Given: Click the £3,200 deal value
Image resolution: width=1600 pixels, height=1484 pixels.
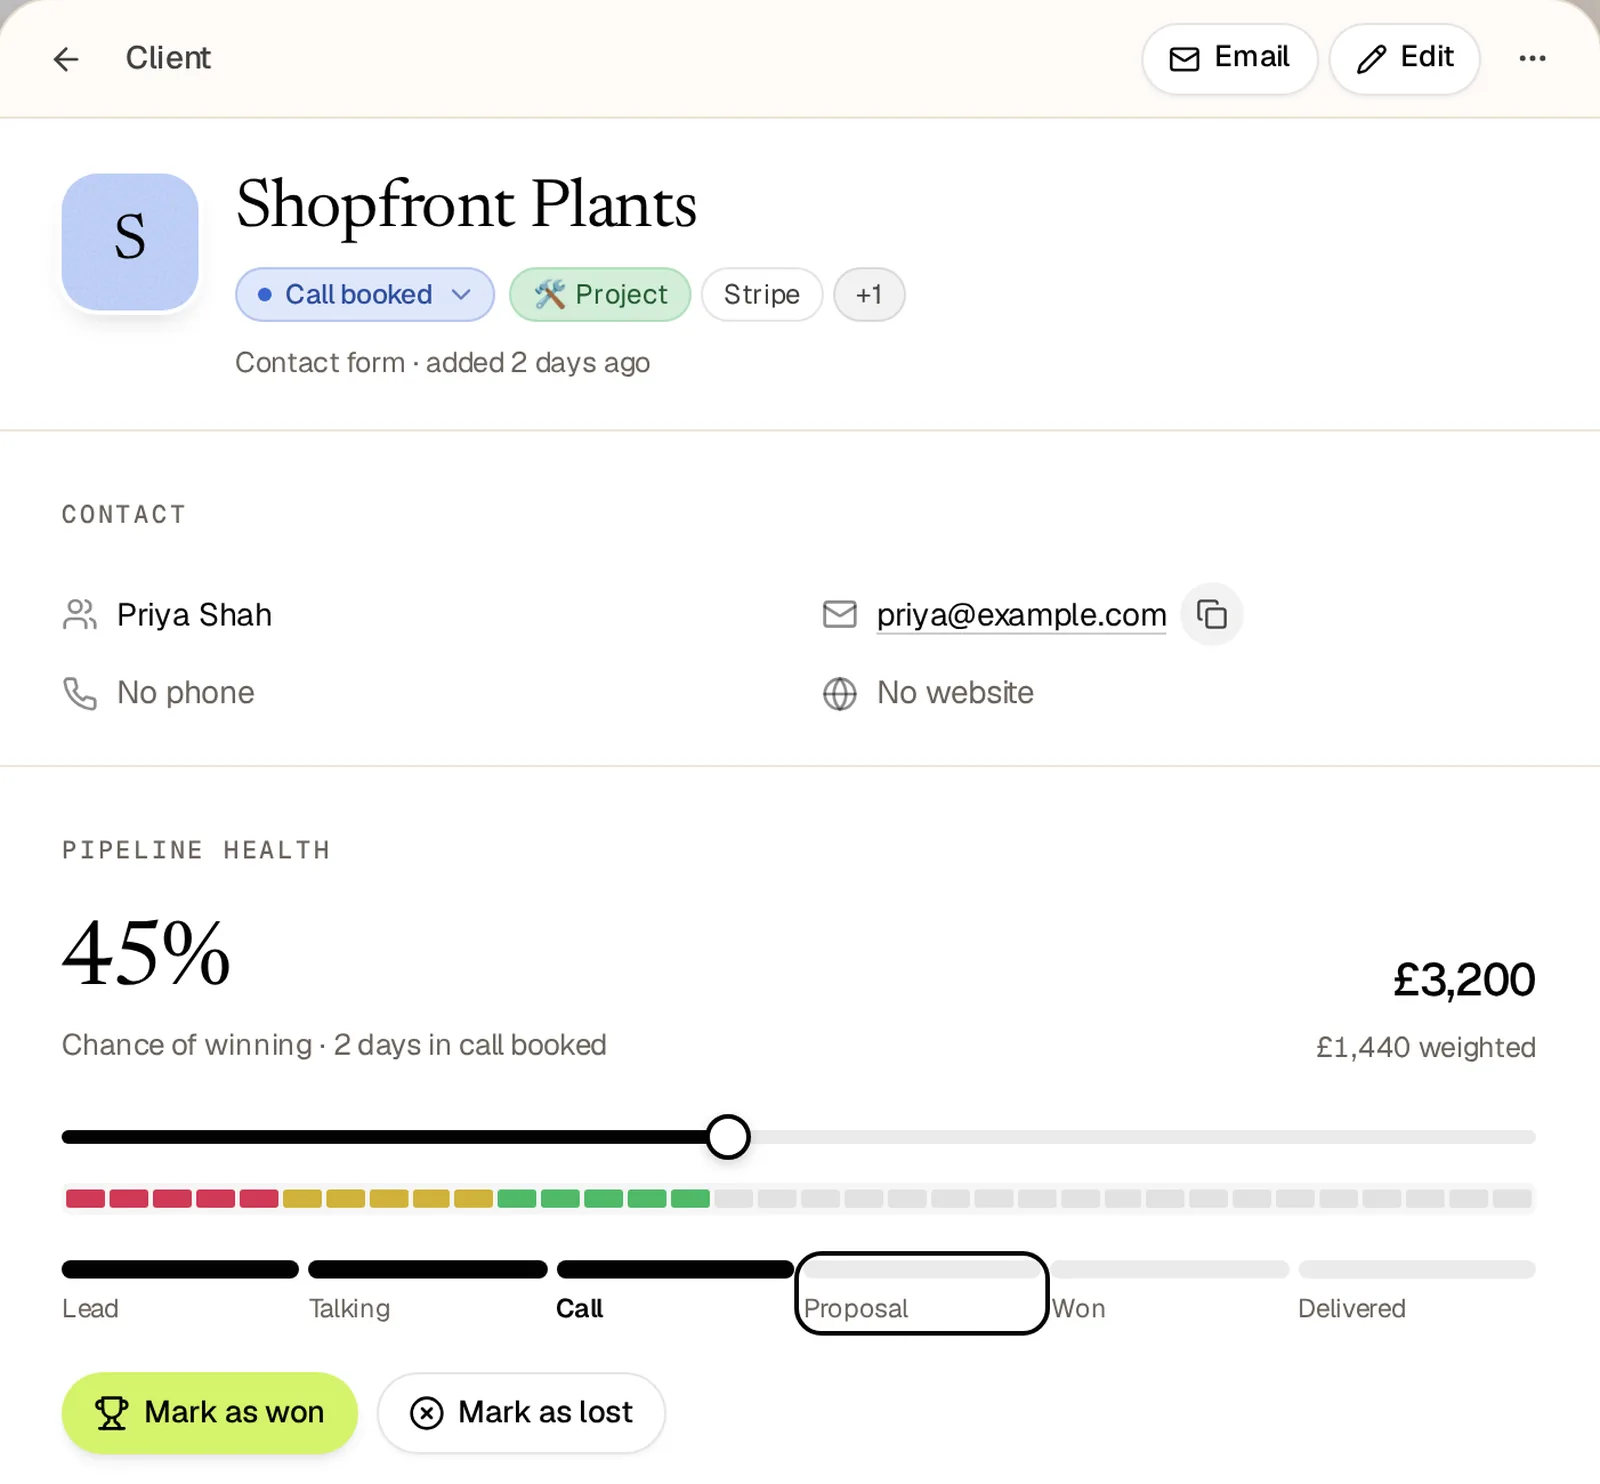Looking at the screenshot, I should (x=1464, y=980).
